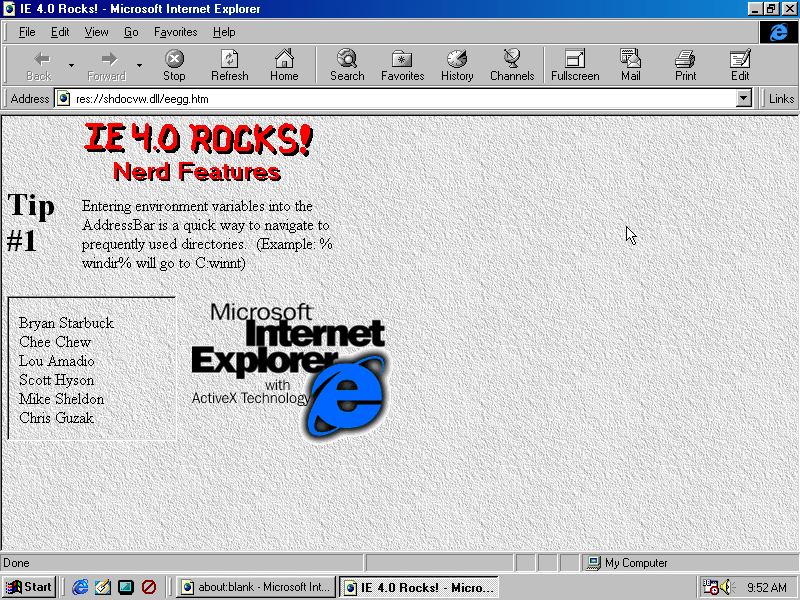Image resolution: width=800 pixels, height=600 pixels.
Task: Open the Channels pane
Action: click(x=512, y=66)
